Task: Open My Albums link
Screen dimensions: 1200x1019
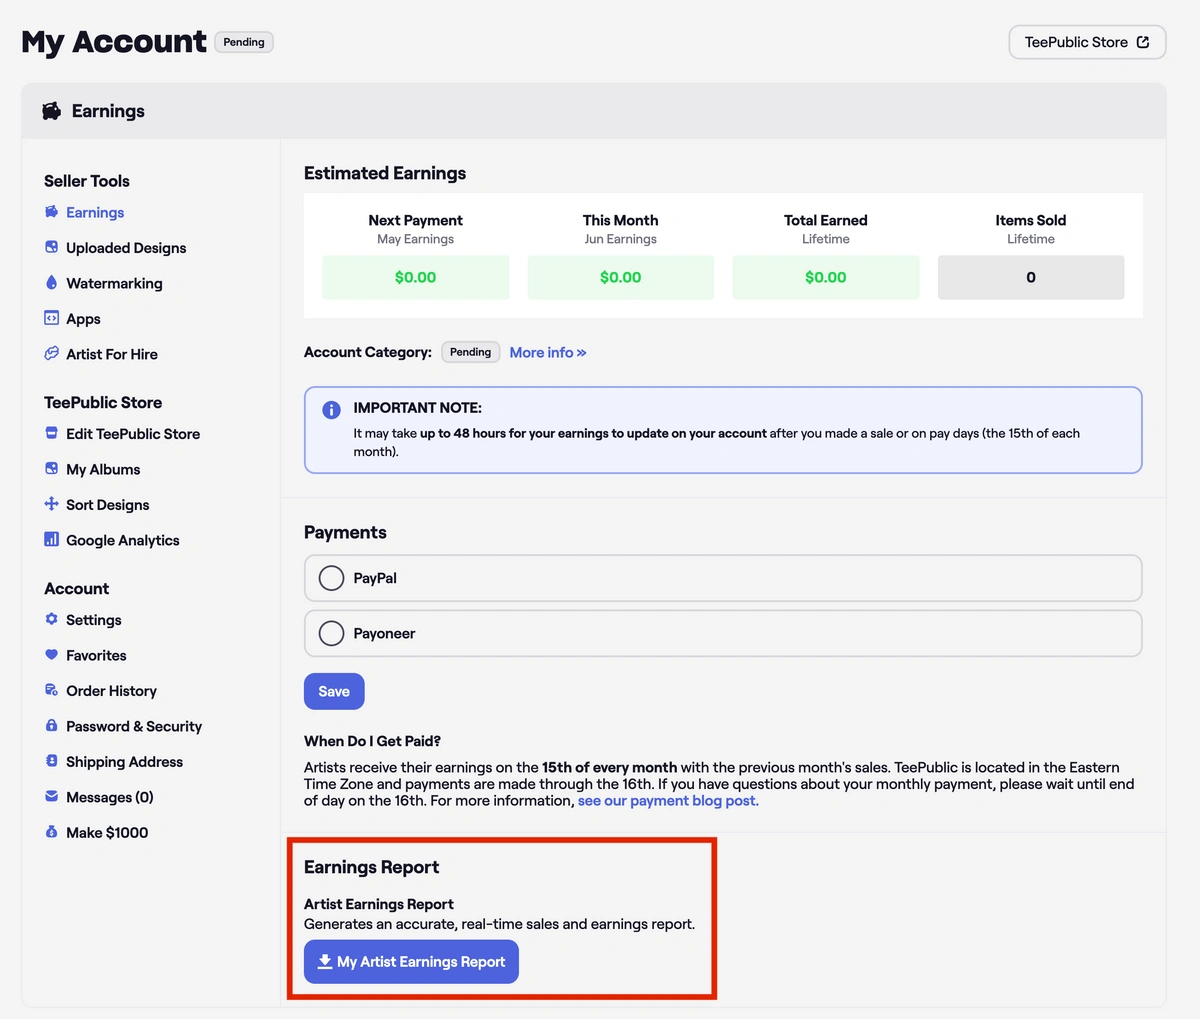Action: point(103,469)
